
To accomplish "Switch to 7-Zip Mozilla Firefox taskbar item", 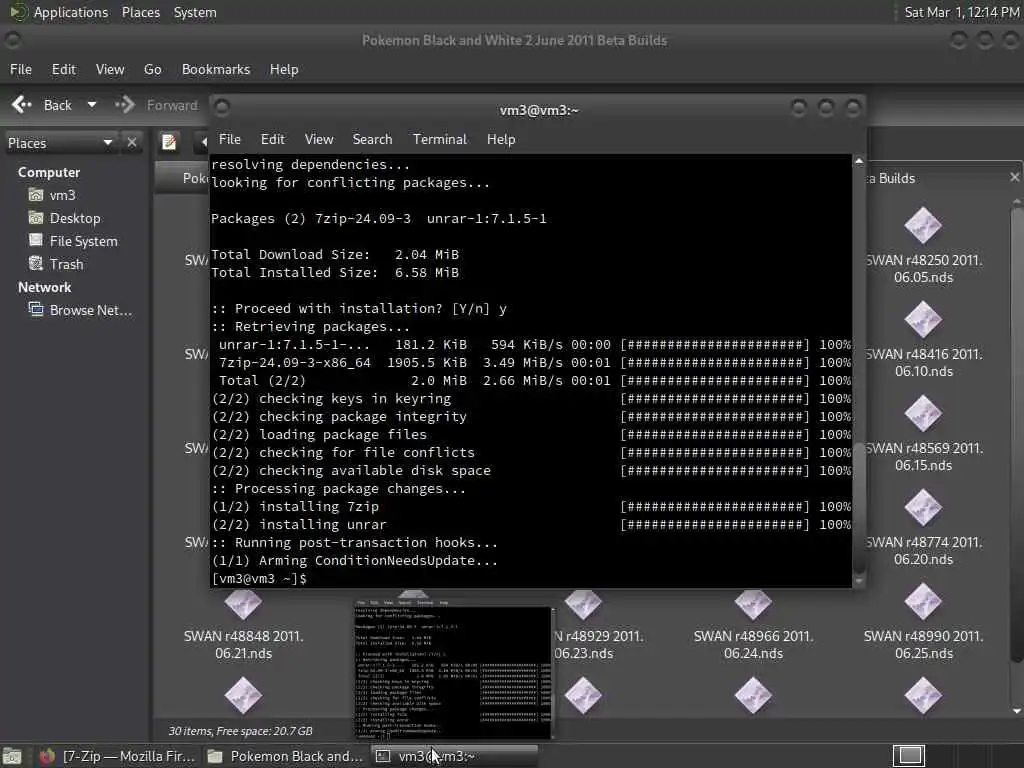I will pos(117,756).
